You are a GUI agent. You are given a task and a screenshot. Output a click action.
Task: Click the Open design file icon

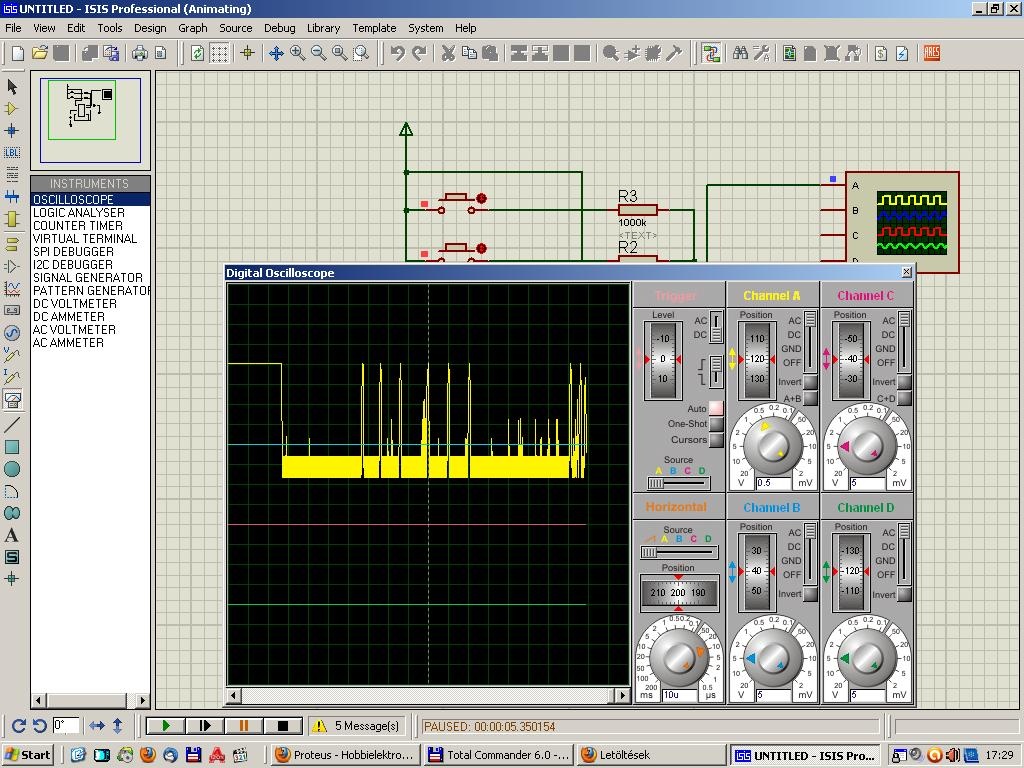point(40,53)
